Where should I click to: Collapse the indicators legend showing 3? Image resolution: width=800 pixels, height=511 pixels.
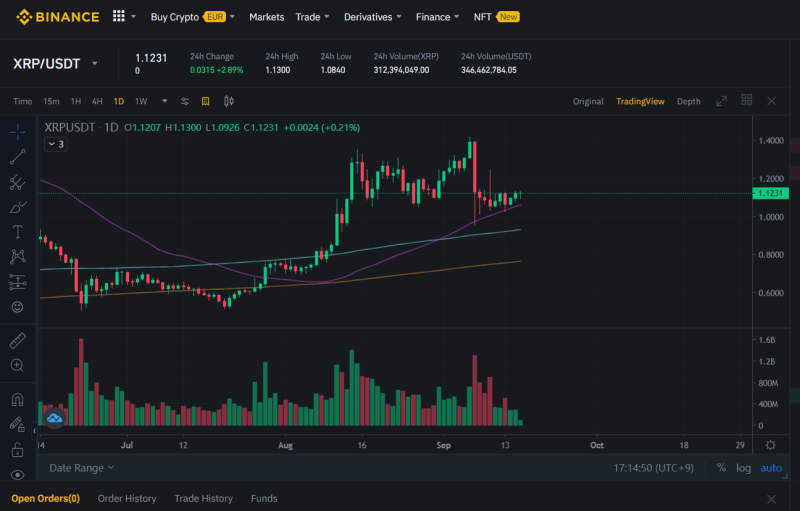(x=56, y=144)
